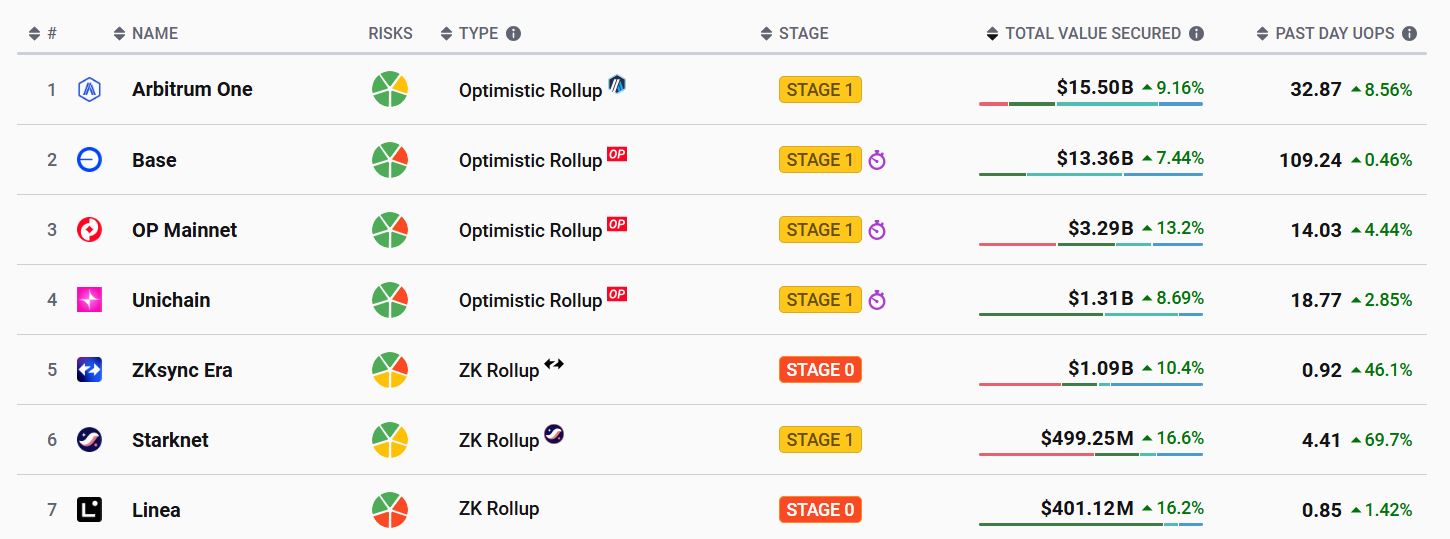Click the ZK stack arrows icon for ZKsync Era
Viewport: 1450px width, 539px height.
[554, 364]
